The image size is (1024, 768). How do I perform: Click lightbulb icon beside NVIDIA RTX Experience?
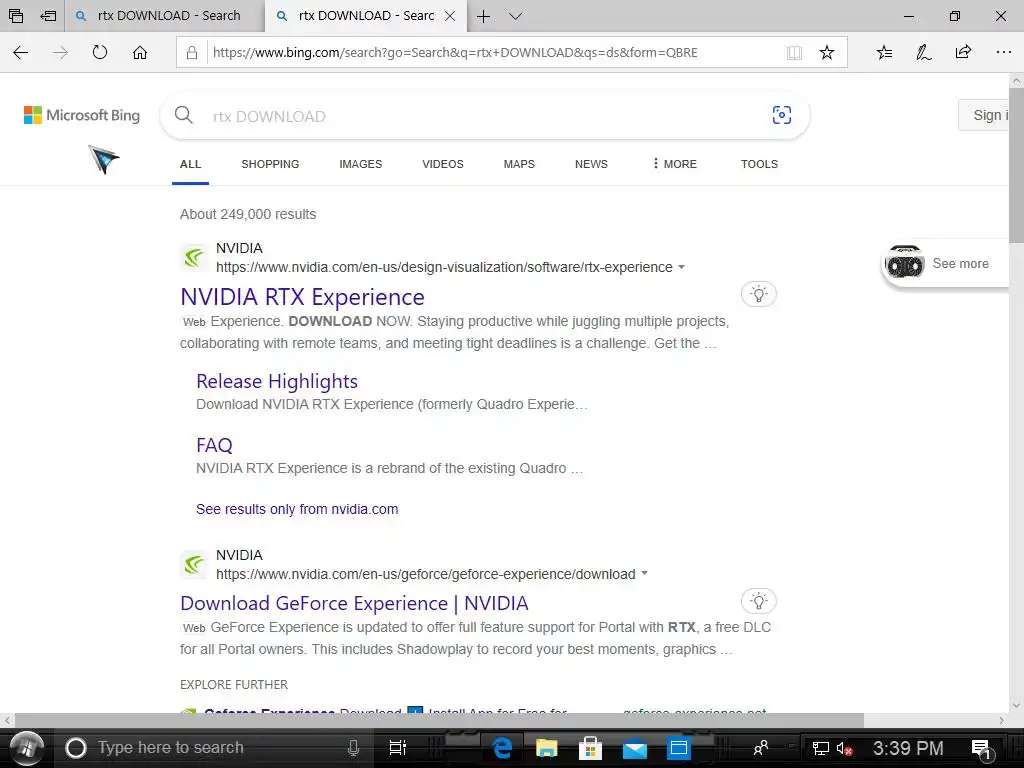[758, 294]
